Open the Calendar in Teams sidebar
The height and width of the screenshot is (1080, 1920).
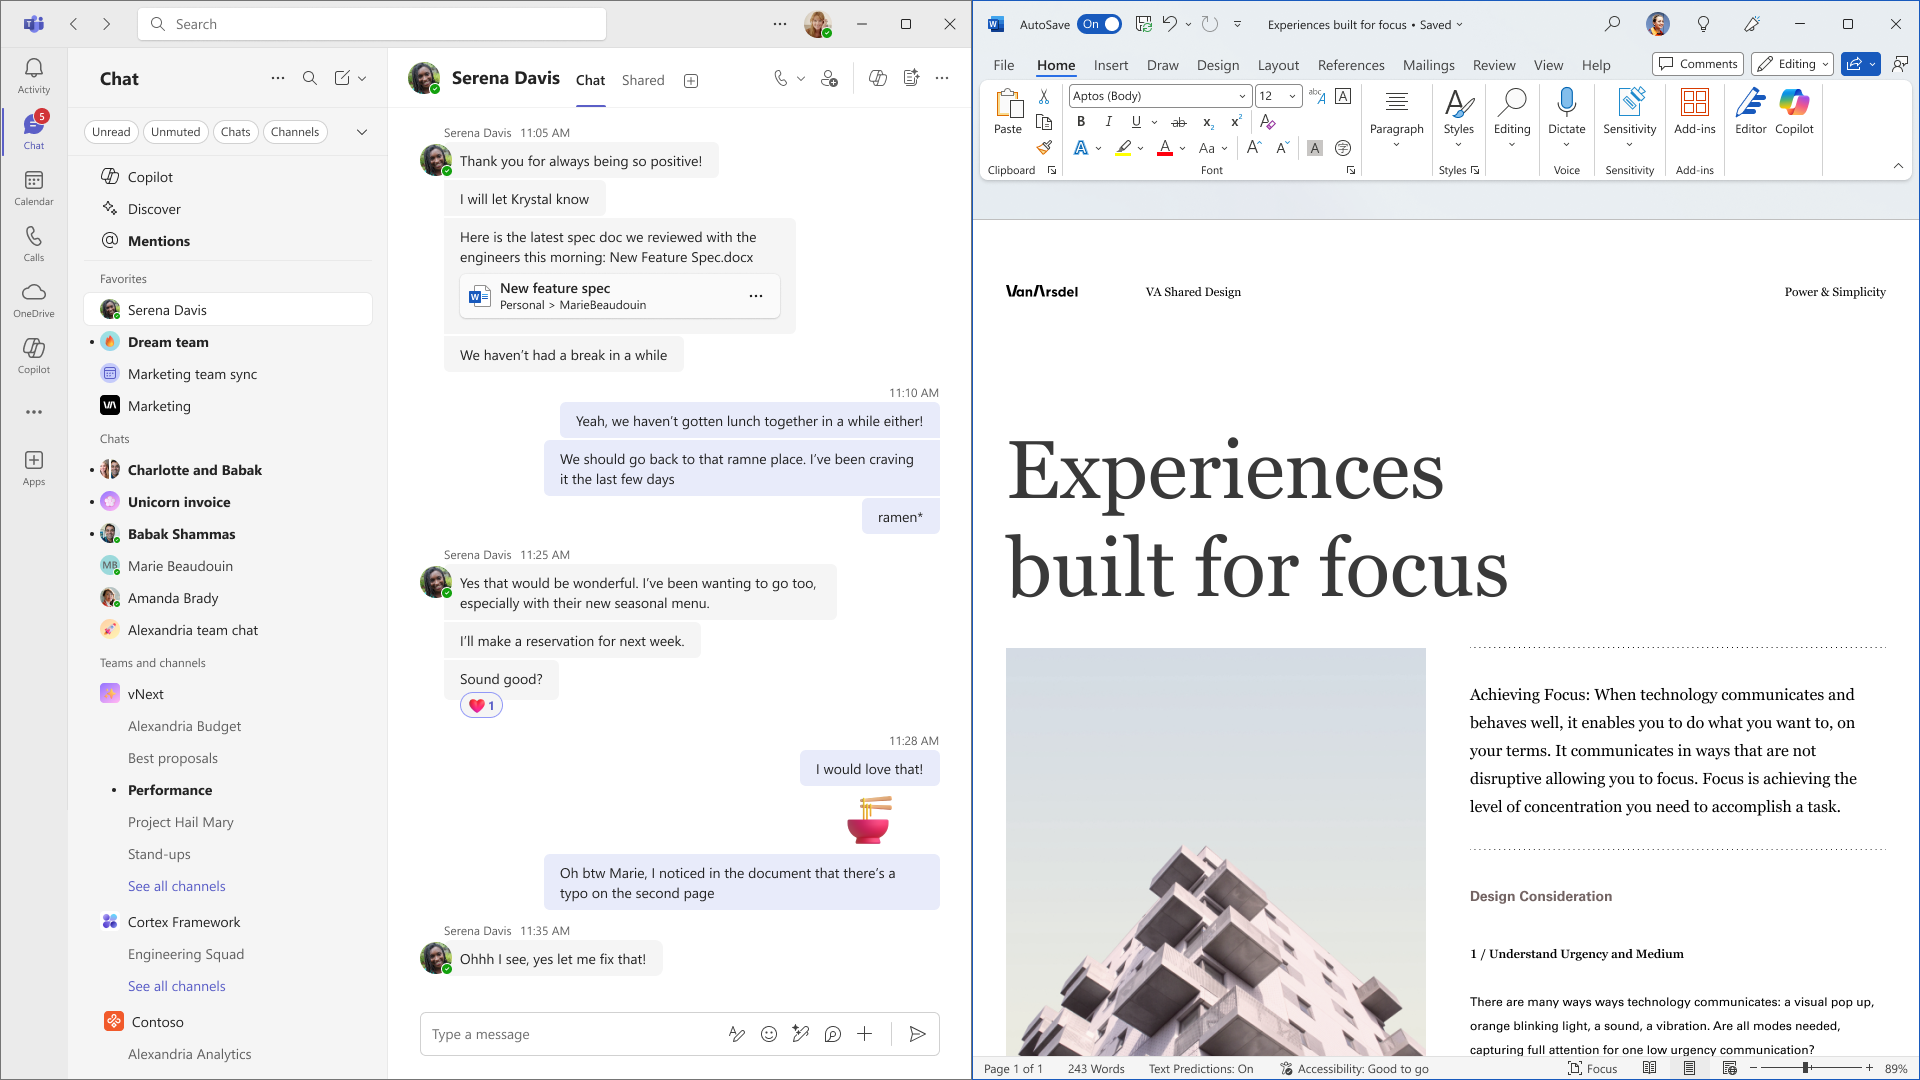(33, 186)
